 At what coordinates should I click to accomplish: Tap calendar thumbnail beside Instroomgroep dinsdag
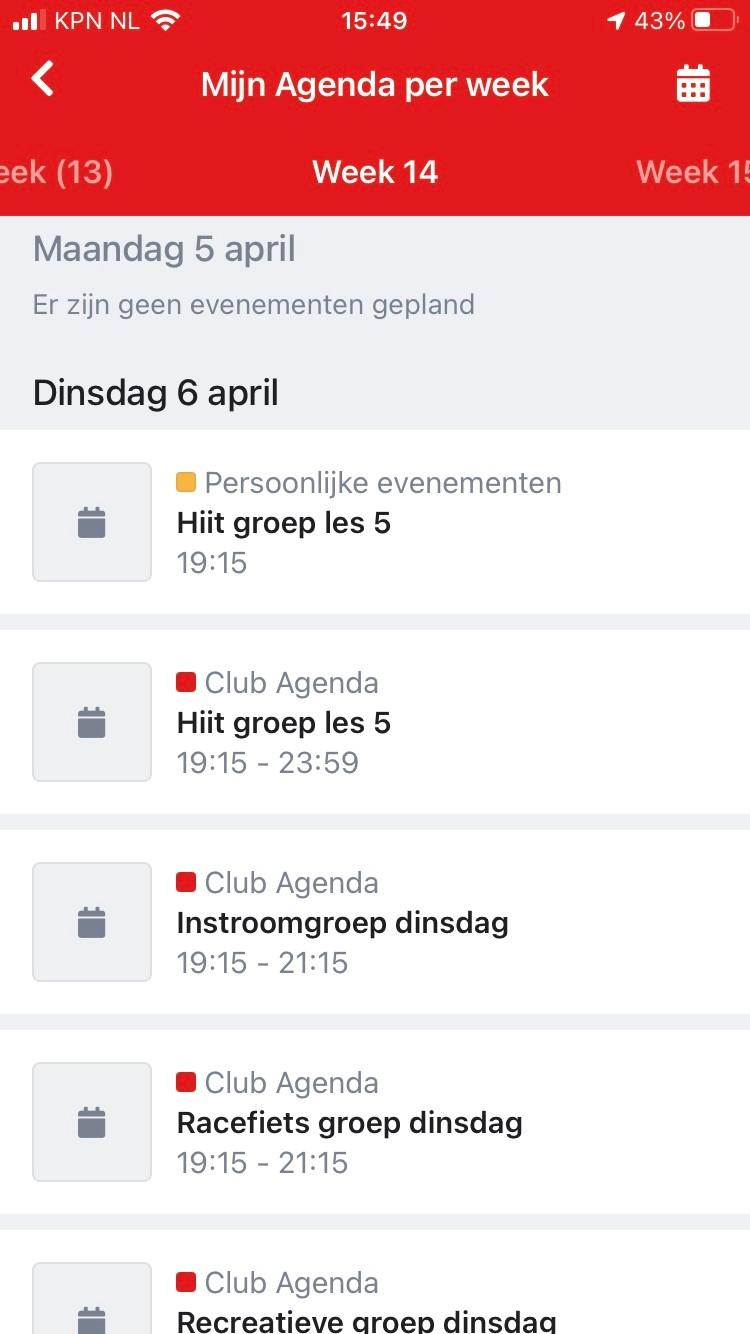(x=92, y=922)
